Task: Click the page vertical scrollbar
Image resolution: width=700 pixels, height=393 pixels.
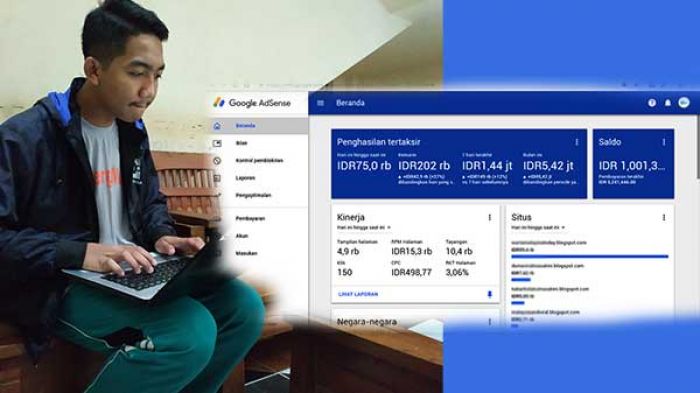Action: tap(698, 147)
